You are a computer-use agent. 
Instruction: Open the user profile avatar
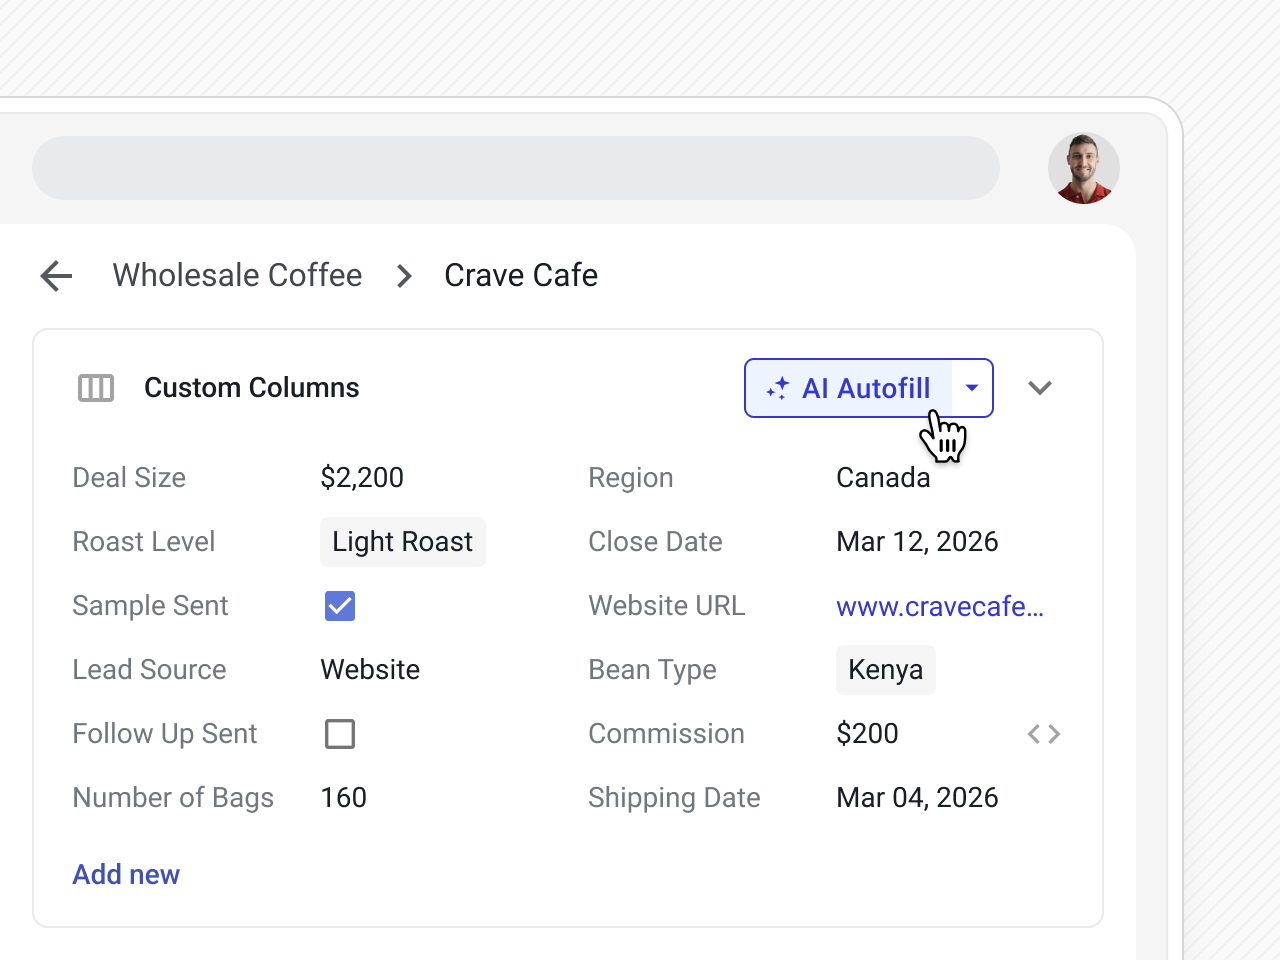pyautogui.click(x=1083, y=169)
